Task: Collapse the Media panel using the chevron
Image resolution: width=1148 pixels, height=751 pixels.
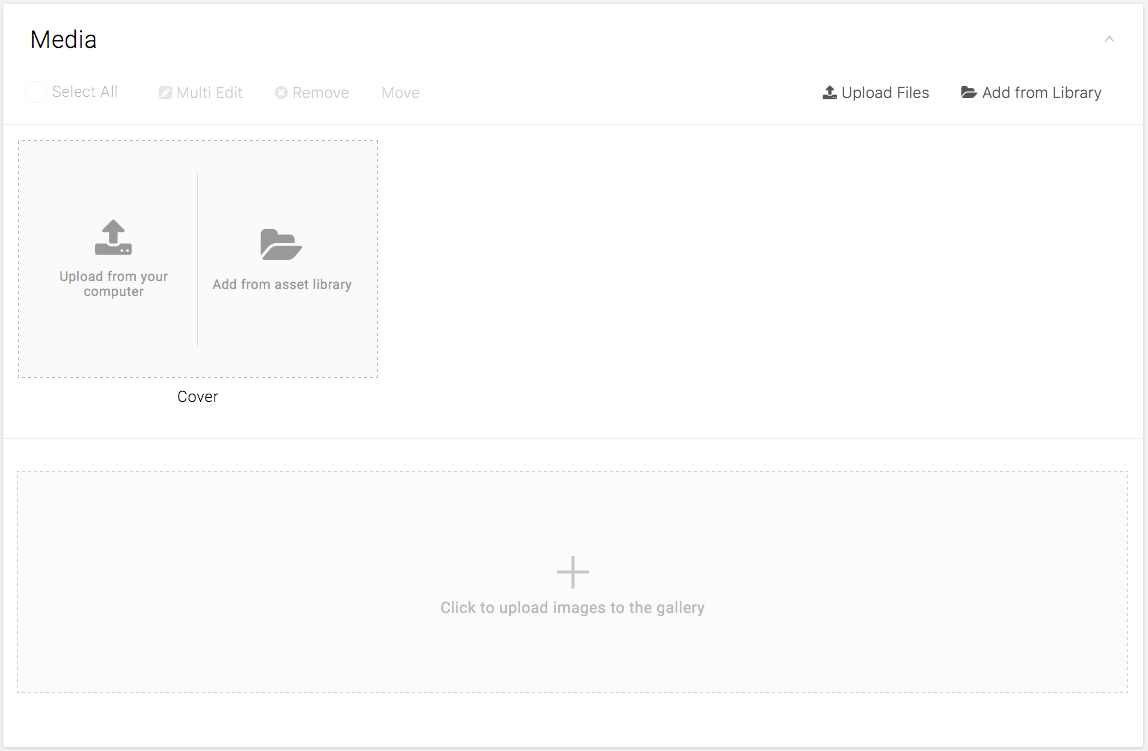Action: 1108,40
